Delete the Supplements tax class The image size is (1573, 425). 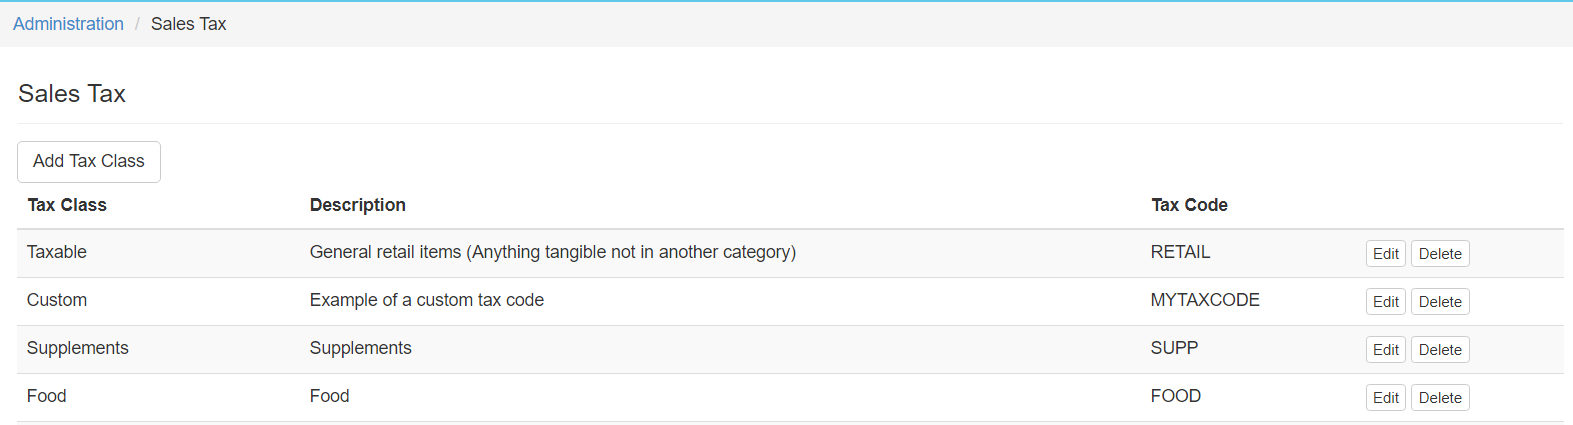1439,350
